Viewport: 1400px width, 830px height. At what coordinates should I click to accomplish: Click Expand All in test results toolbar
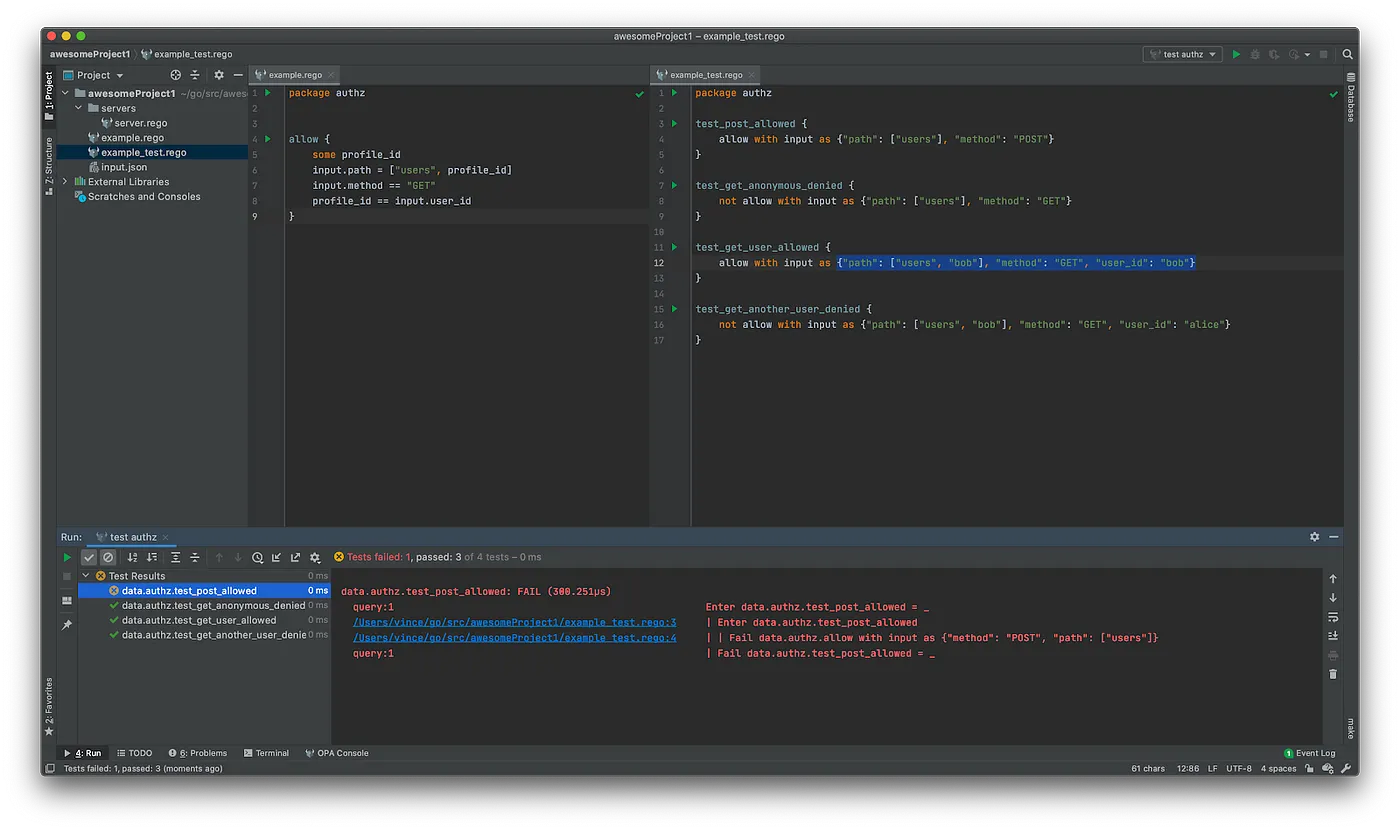tap(176, 558)
